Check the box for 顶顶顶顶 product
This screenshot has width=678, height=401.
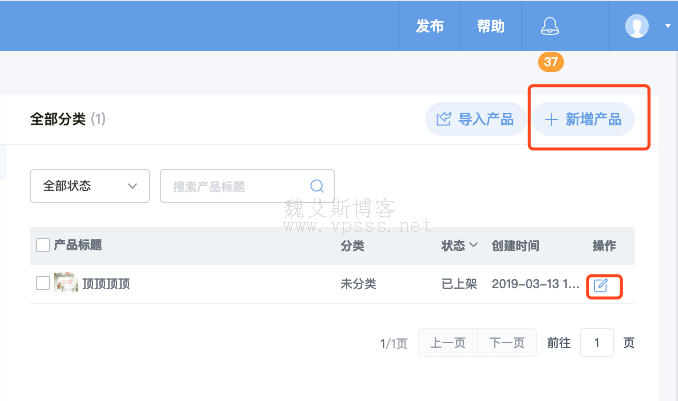[x=43, y=283]
